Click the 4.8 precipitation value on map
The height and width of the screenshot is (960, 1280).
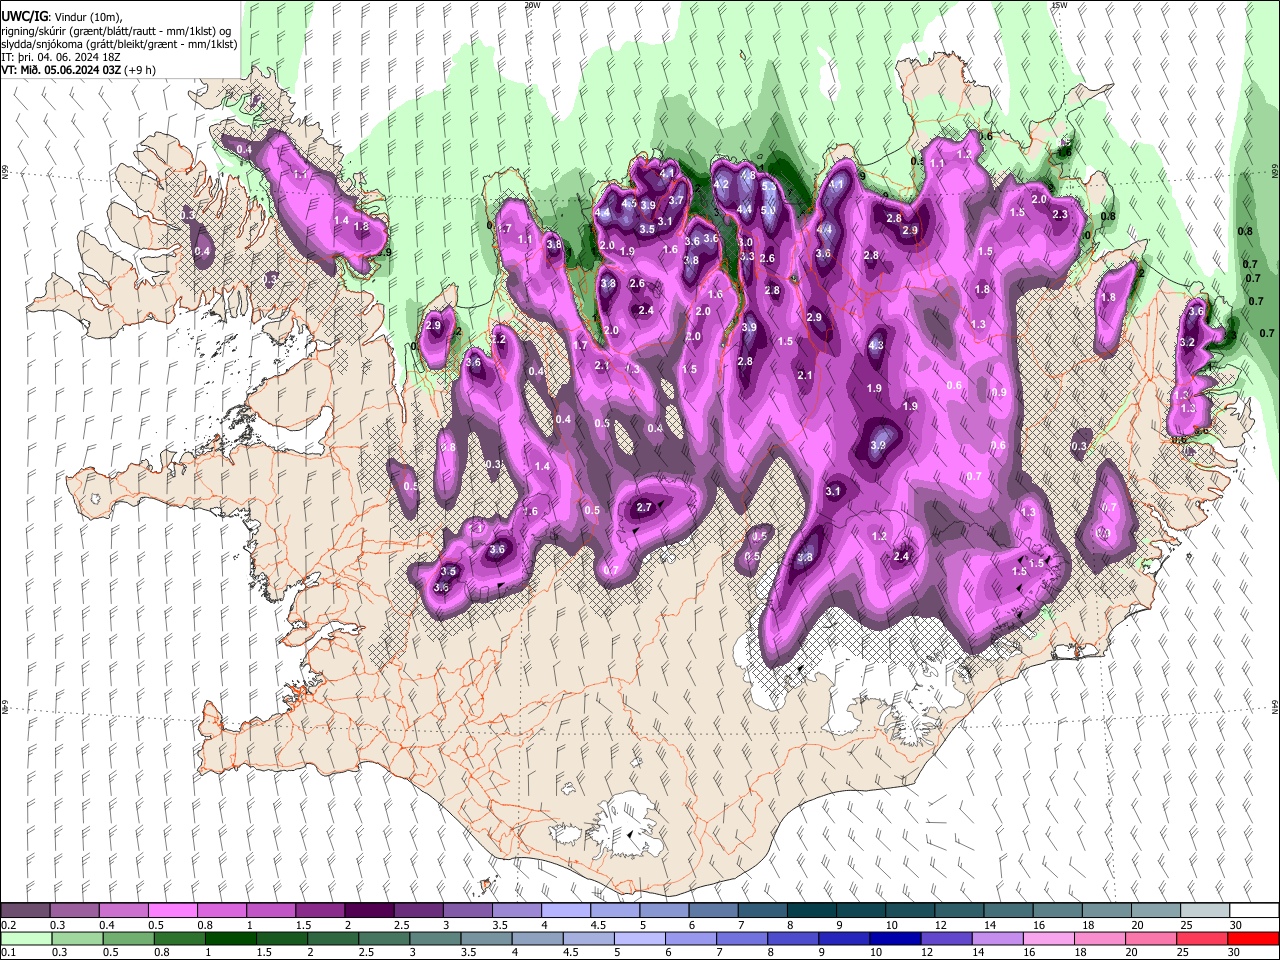(x=748, y=175)
